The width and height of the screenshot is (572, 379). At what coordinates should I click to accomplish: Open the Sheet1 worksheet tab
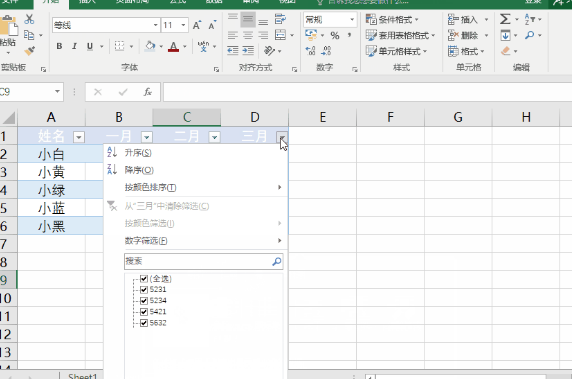click(82, 376)
